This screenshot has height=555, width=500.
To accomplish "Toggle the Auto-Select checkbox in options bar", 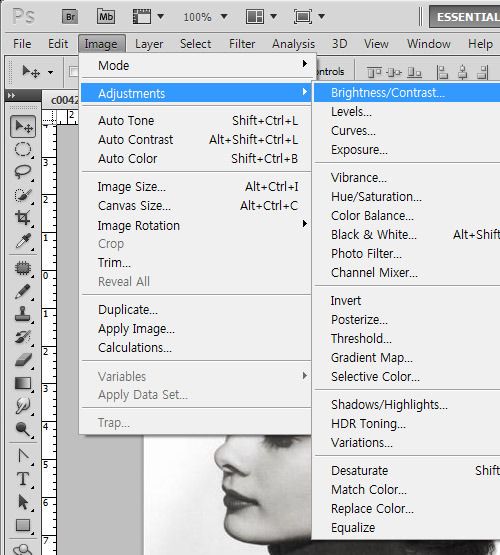I will pos(73,72).
